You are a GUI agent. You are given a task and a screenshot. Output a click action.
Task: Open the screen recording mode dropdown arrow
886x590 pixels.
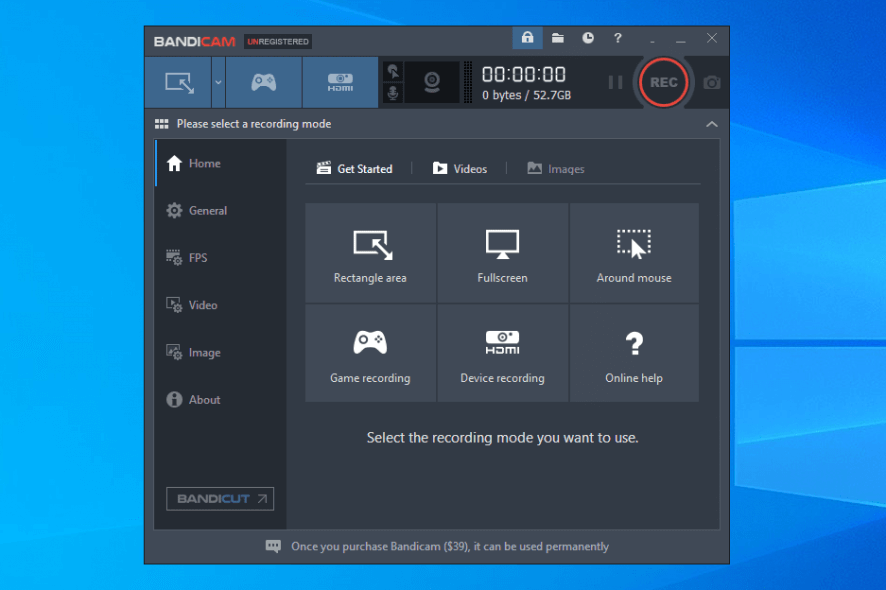click(218, 83)
